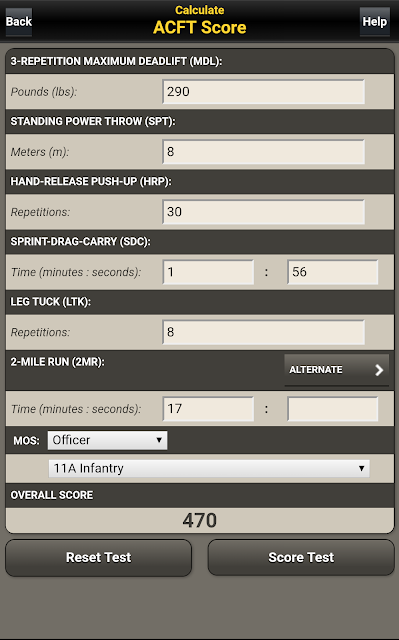Tap the Back button
Image resolution: width=399 pixels, height=640 pixels.
click(x=19, y=22)
